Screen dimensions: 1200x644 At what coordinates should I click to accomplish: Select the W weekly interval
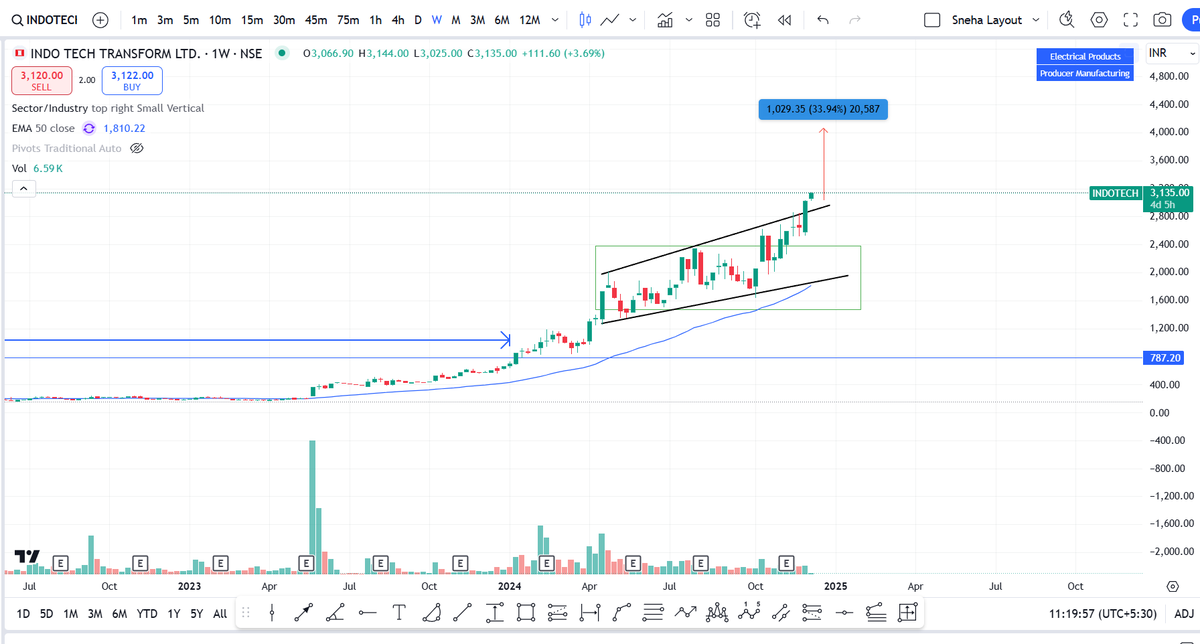(x=437, y=20)
